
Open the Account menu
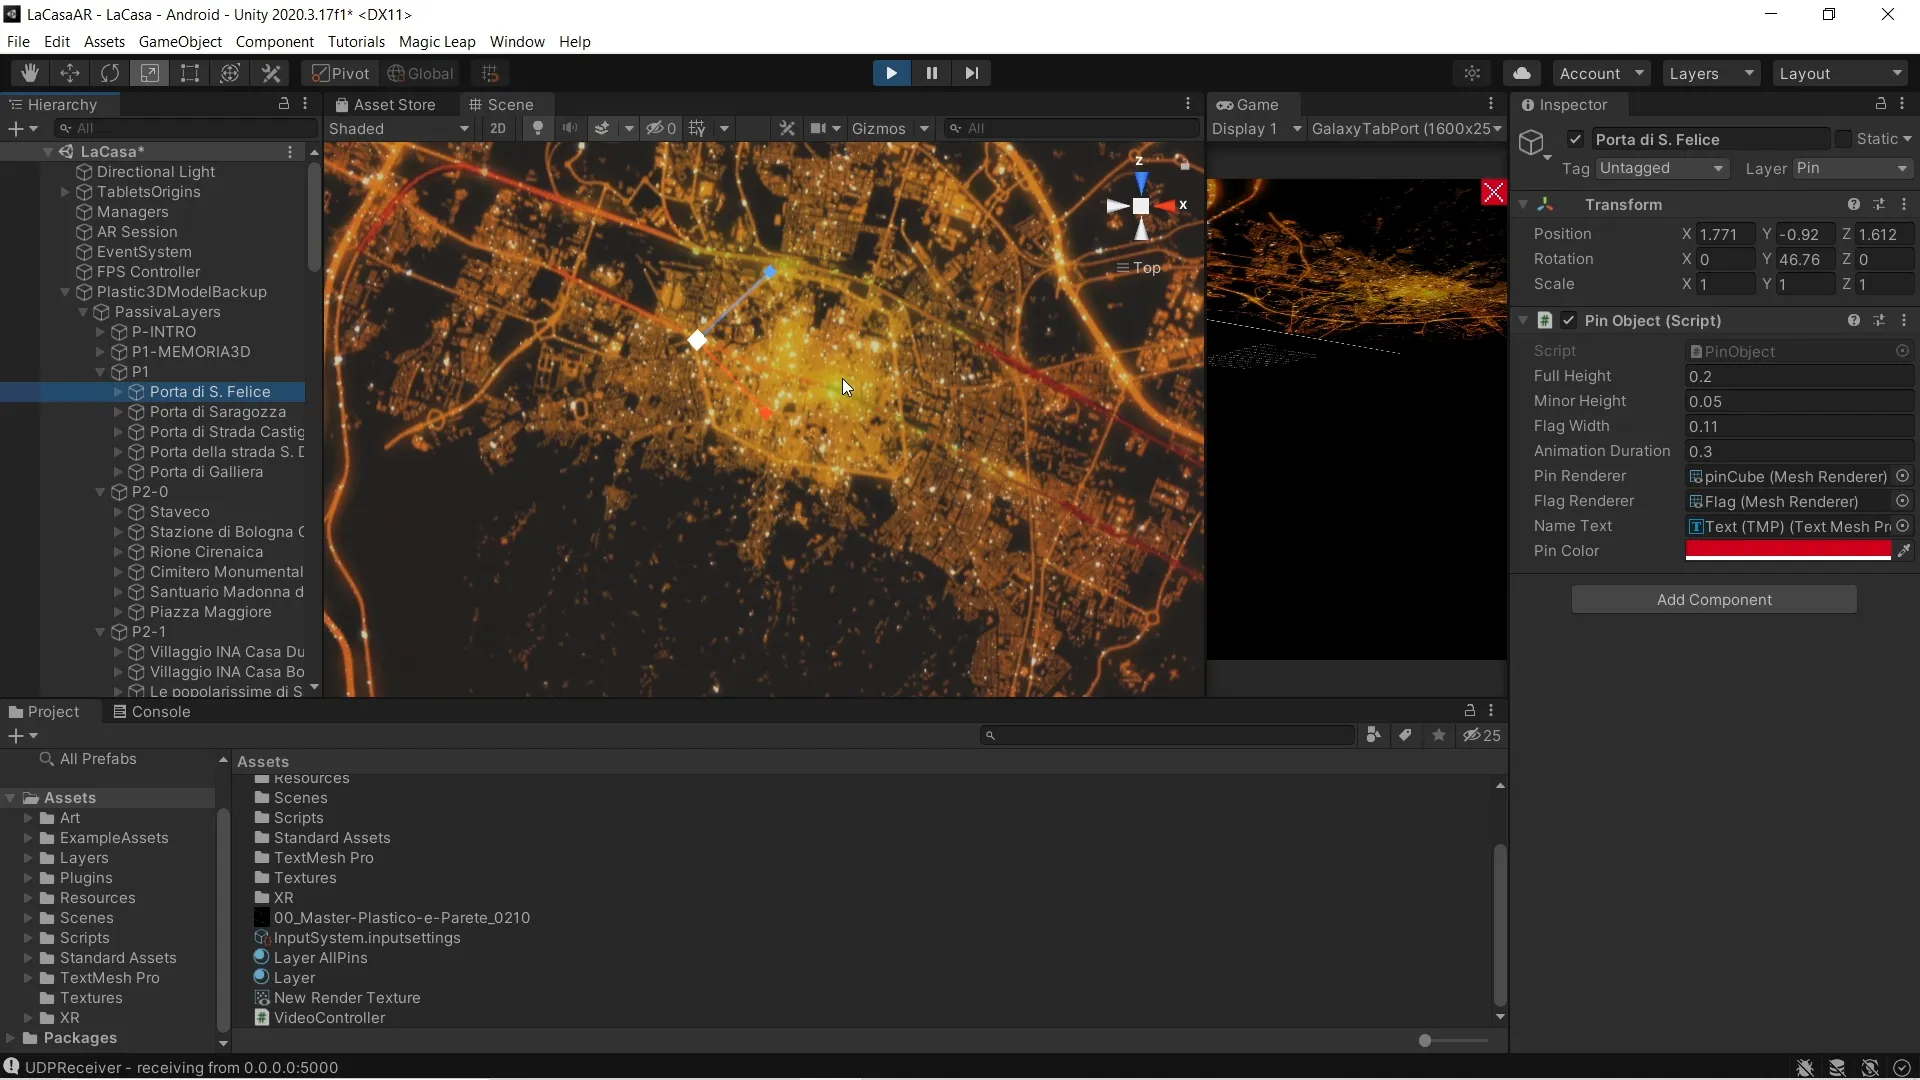tap(1601, 73)
